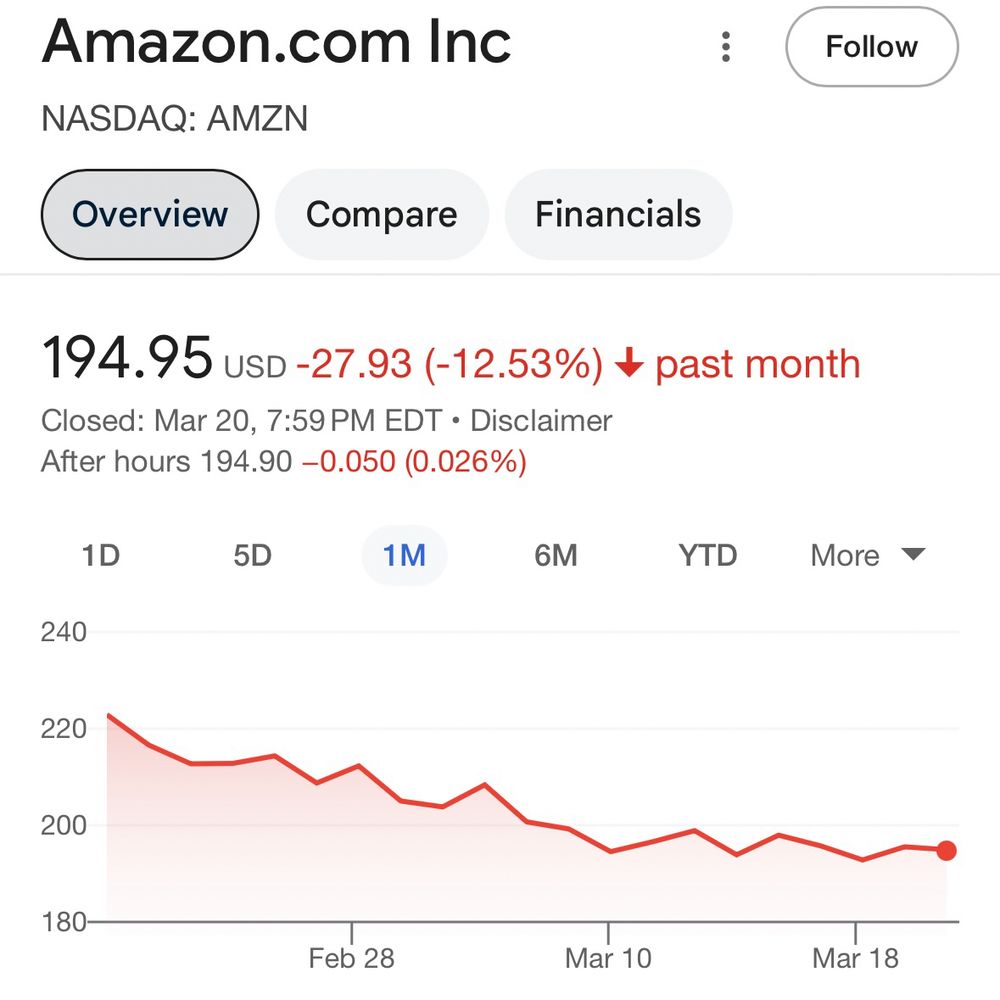Open the Disclaimer link
1000x1000 pixels.
click(541, 421)
